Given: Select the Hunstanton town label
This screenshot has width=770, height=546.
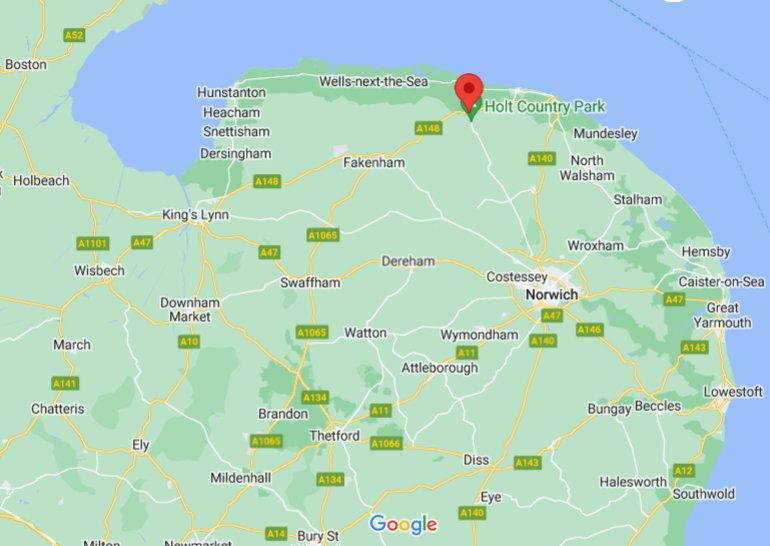Looking at the screenshot, I should coord(231,92).
